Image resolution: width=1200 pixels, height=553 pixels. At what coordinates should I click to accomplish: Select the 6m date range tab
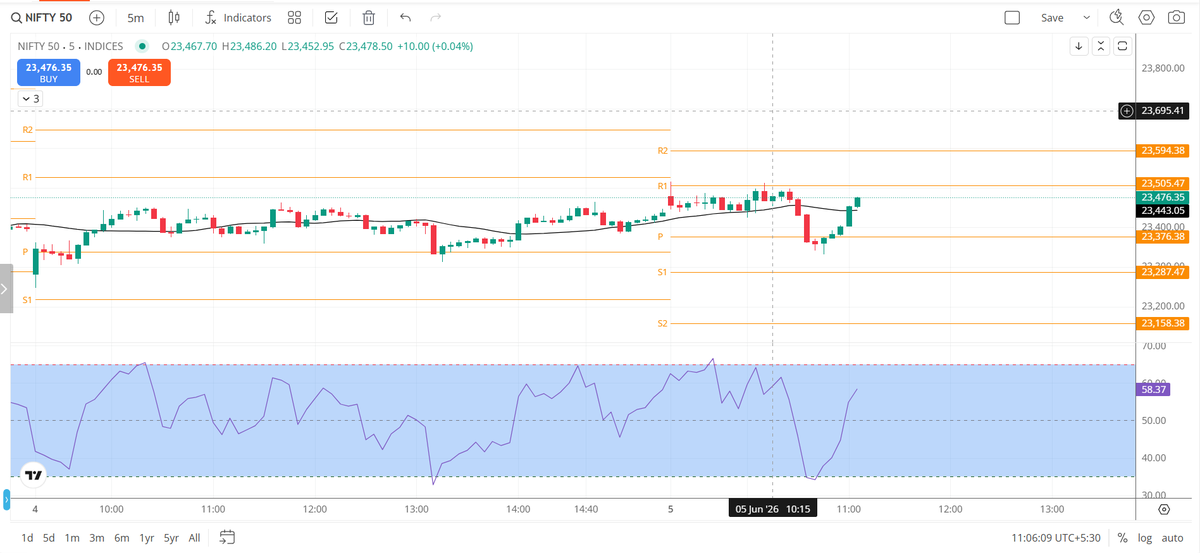[122, 537]
